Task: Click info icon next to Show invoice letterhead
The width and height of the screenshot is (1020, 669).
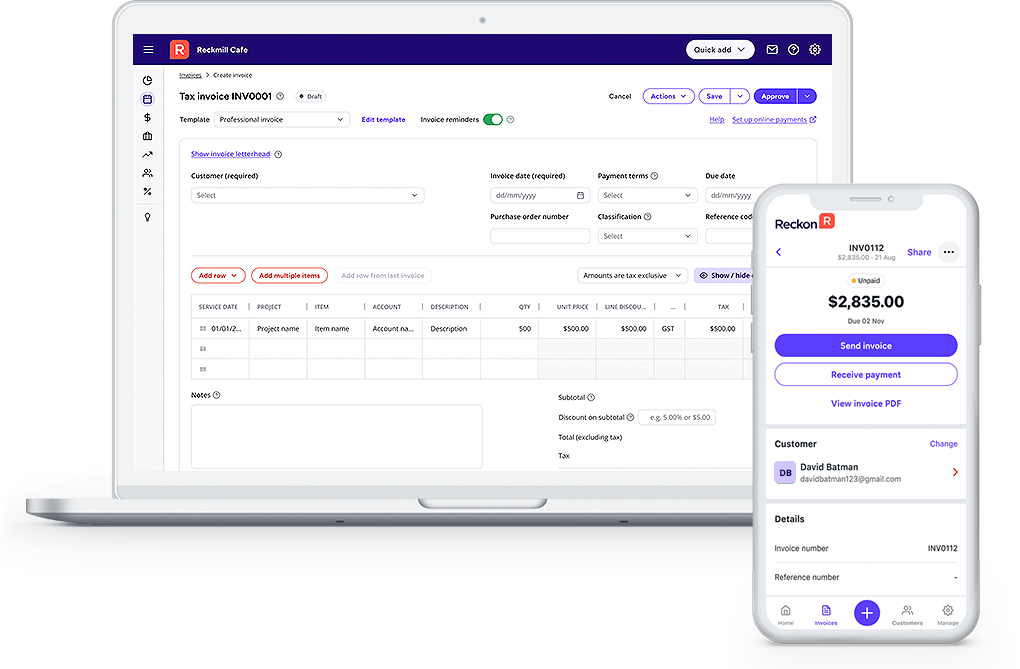Action: click(278, 154)
